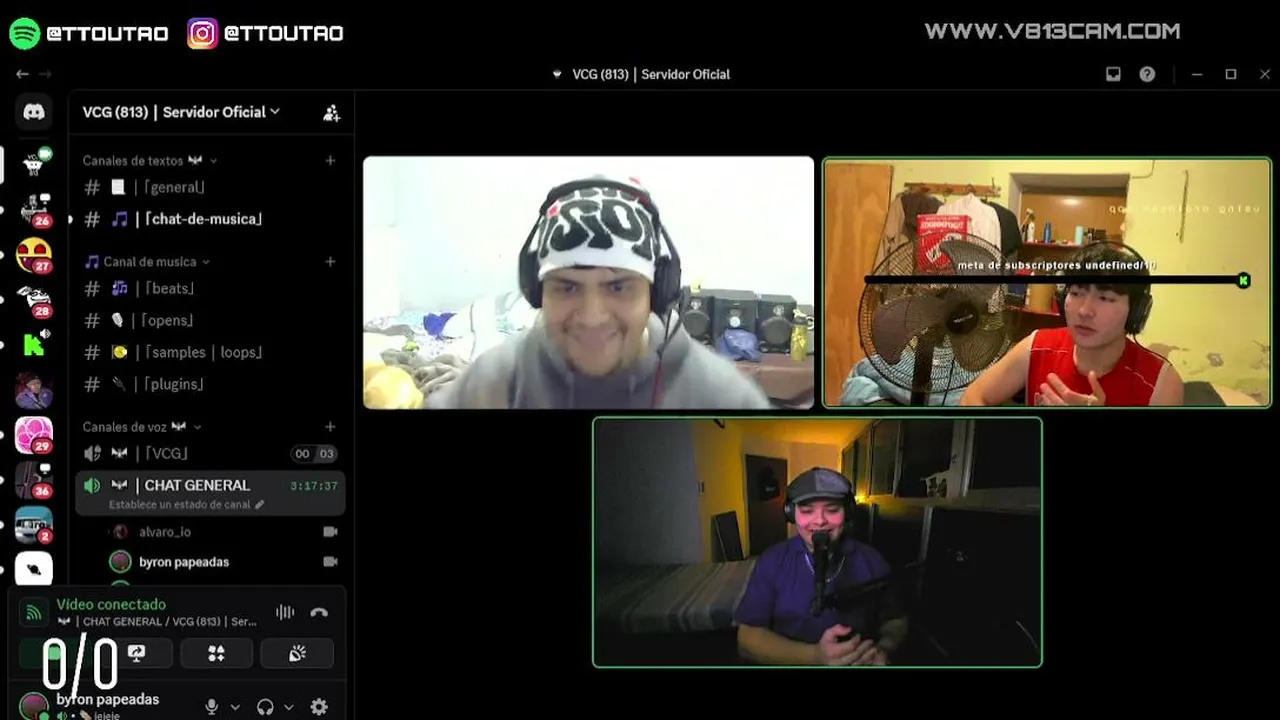Toggle microphone mute
Image resolution: width=1280 pixels, height=720 pixels.
(x=211, y=707)
